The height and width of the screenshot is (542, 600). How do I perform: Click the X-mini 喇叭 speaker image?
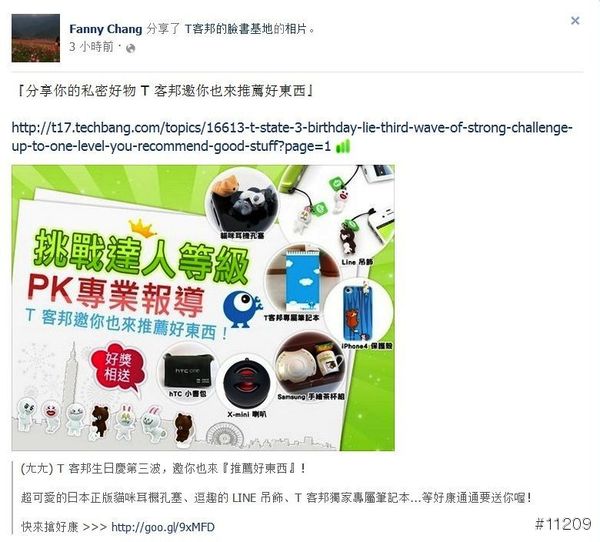pyautogui.click(x=246, y=384)
